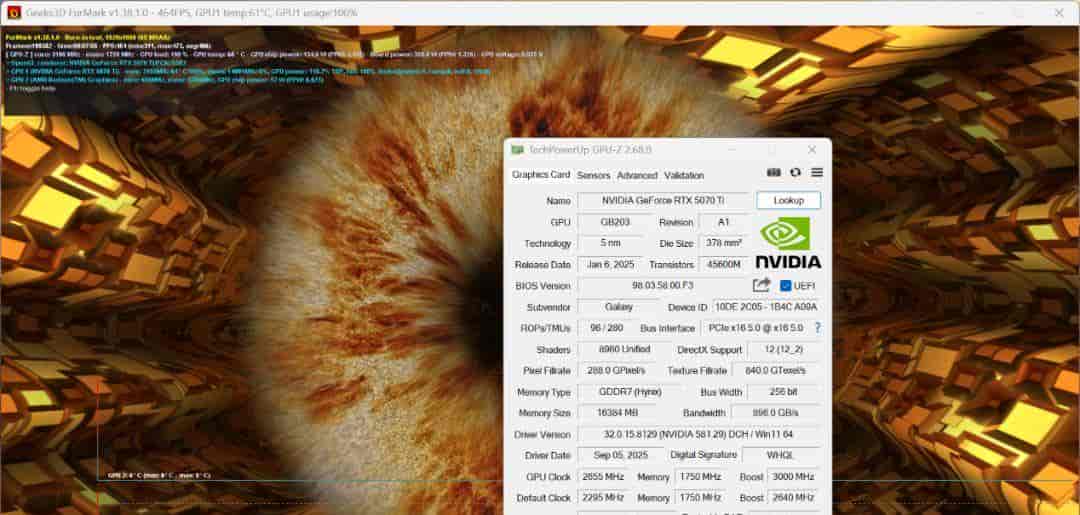Screen dimensions: 1080x515
Task: Close the FurMark window
Action: (x=1059, y=12)
